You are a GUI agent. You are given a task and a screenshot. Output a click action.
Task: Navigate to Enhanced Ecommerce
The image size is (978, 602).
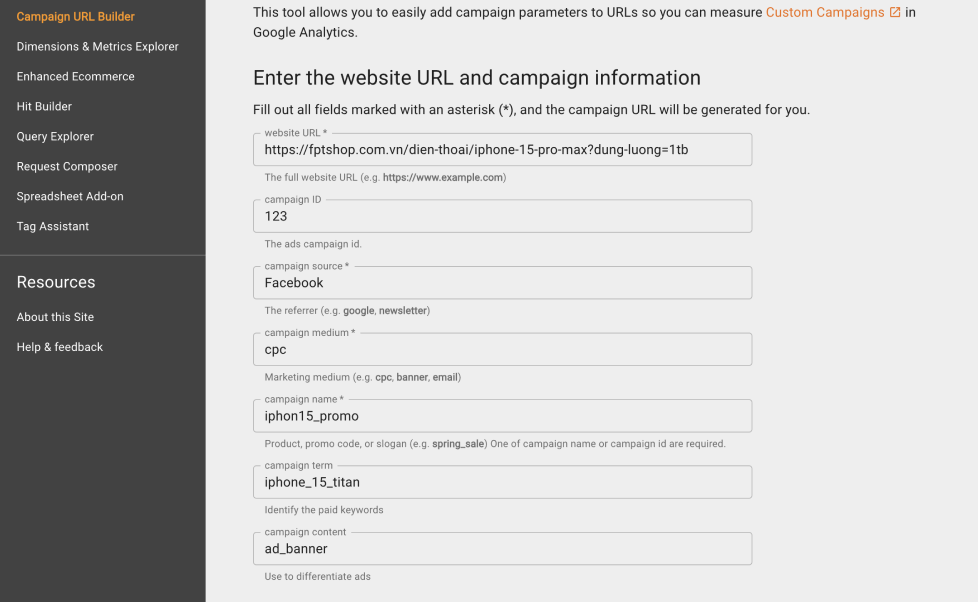[75, 76]
